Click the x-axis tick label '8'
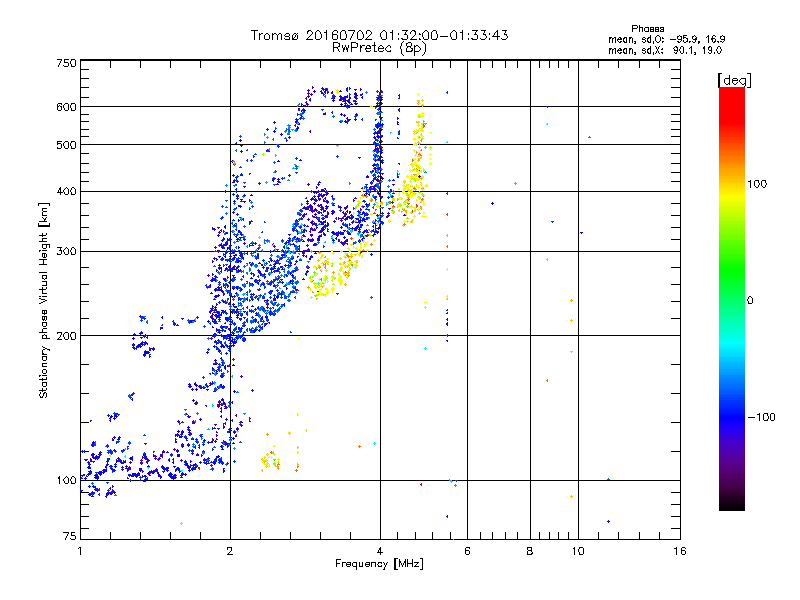Image resolution: width=800 pixels, height=600 pixels. click(x=530, y=551)
